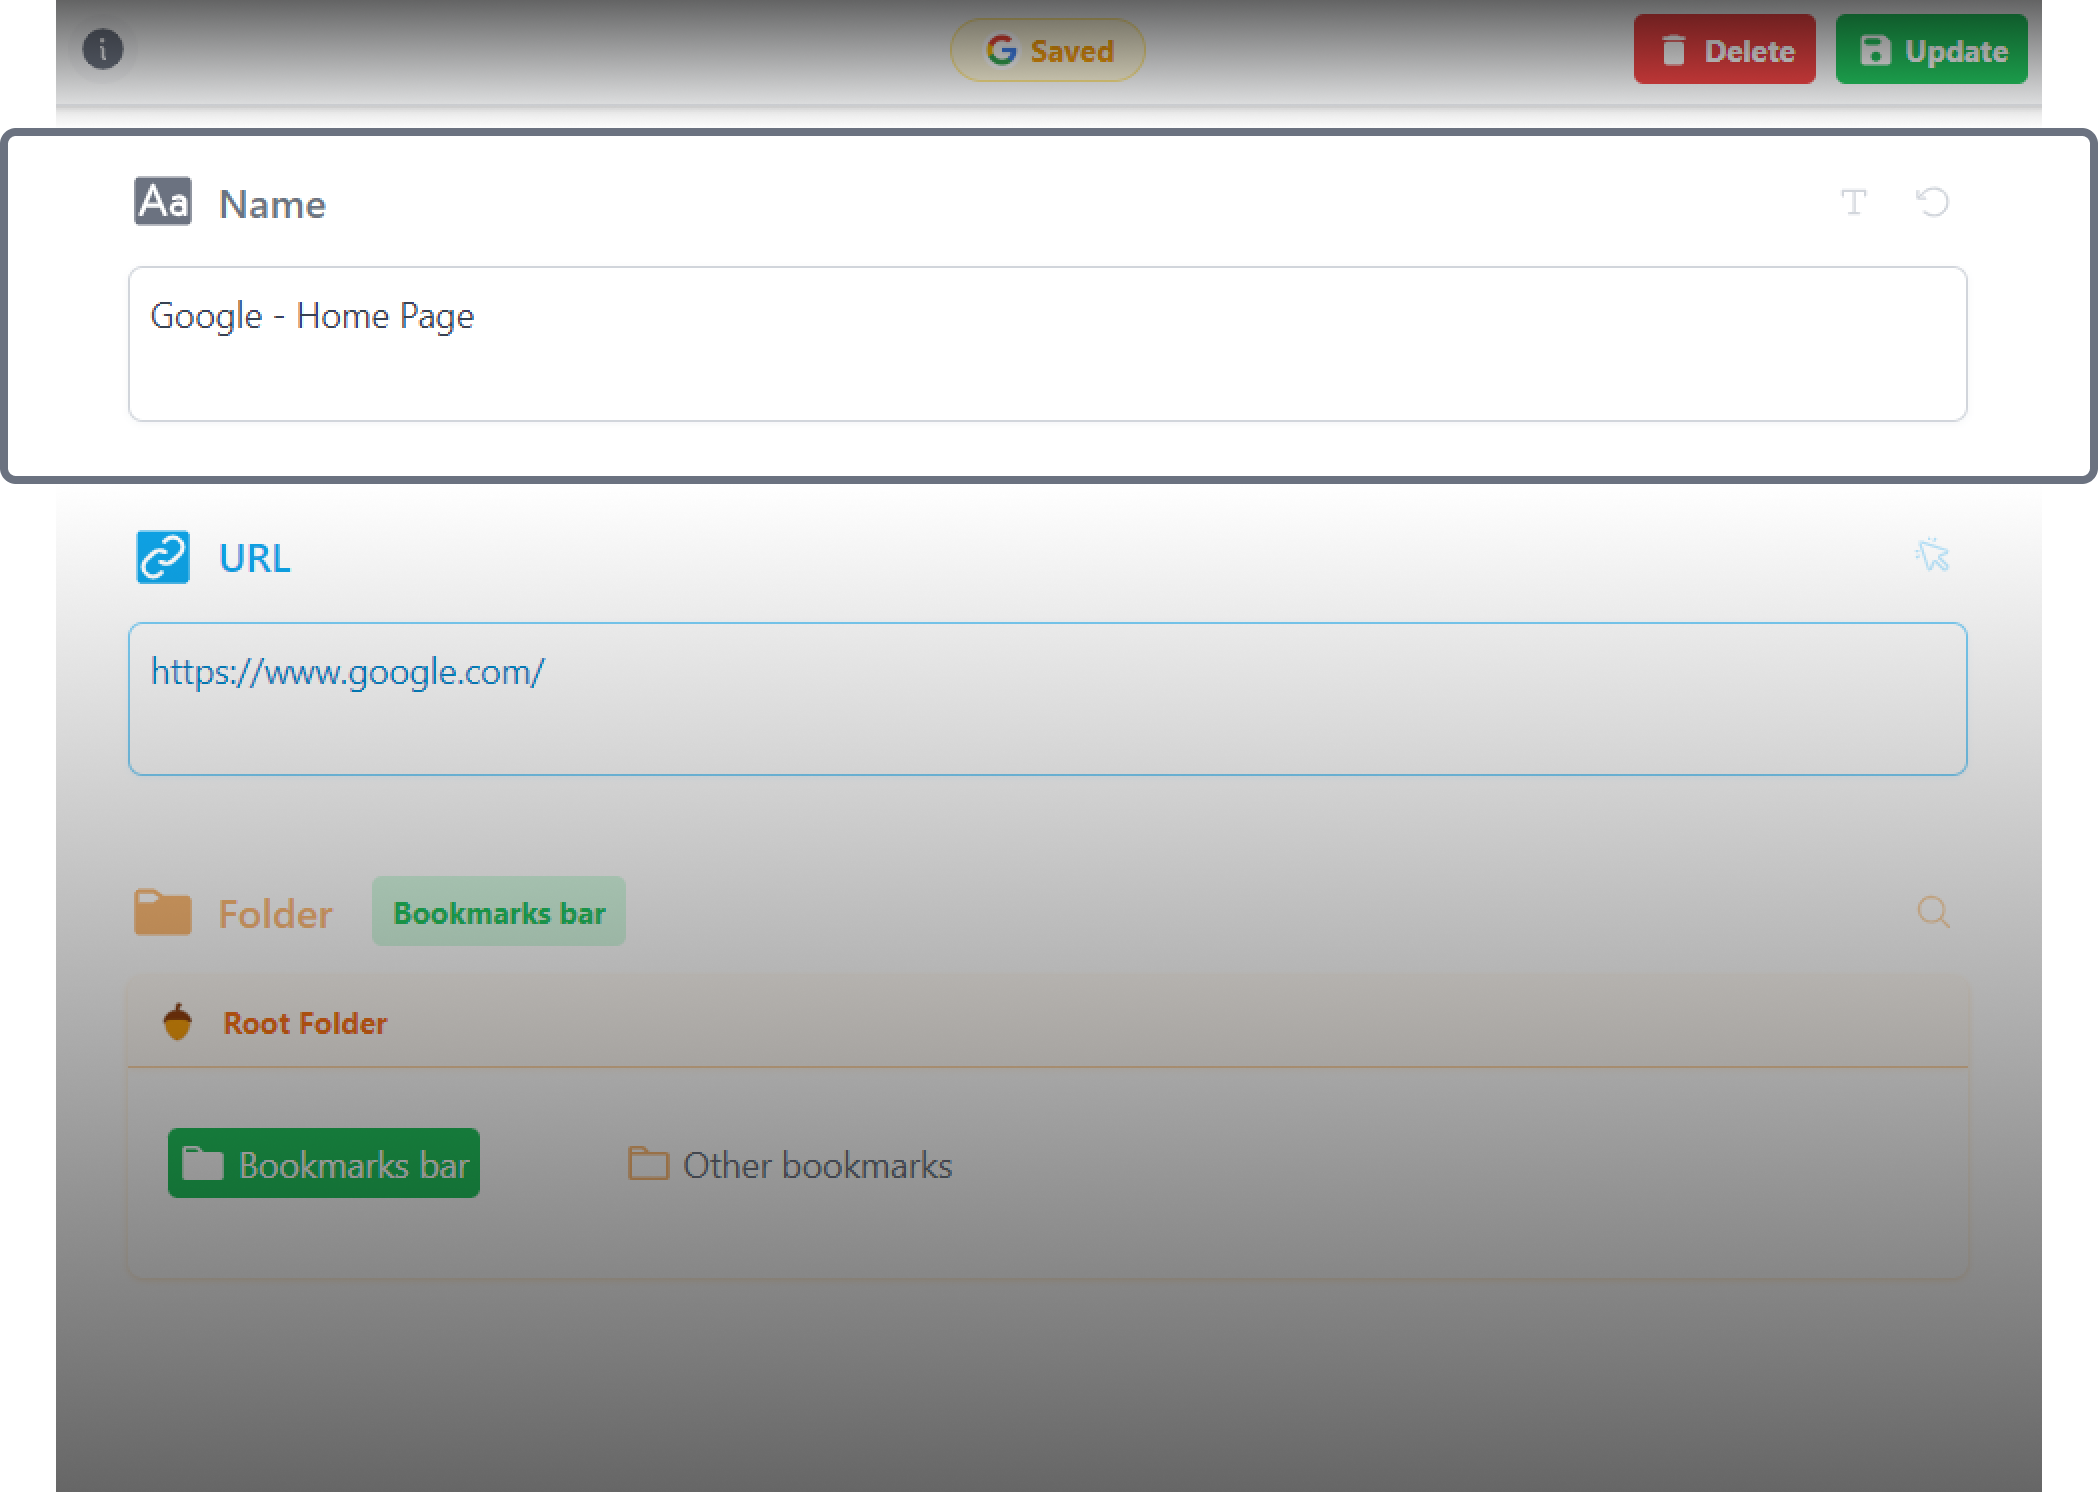Click the Aa Name icon

coord(163,202)
